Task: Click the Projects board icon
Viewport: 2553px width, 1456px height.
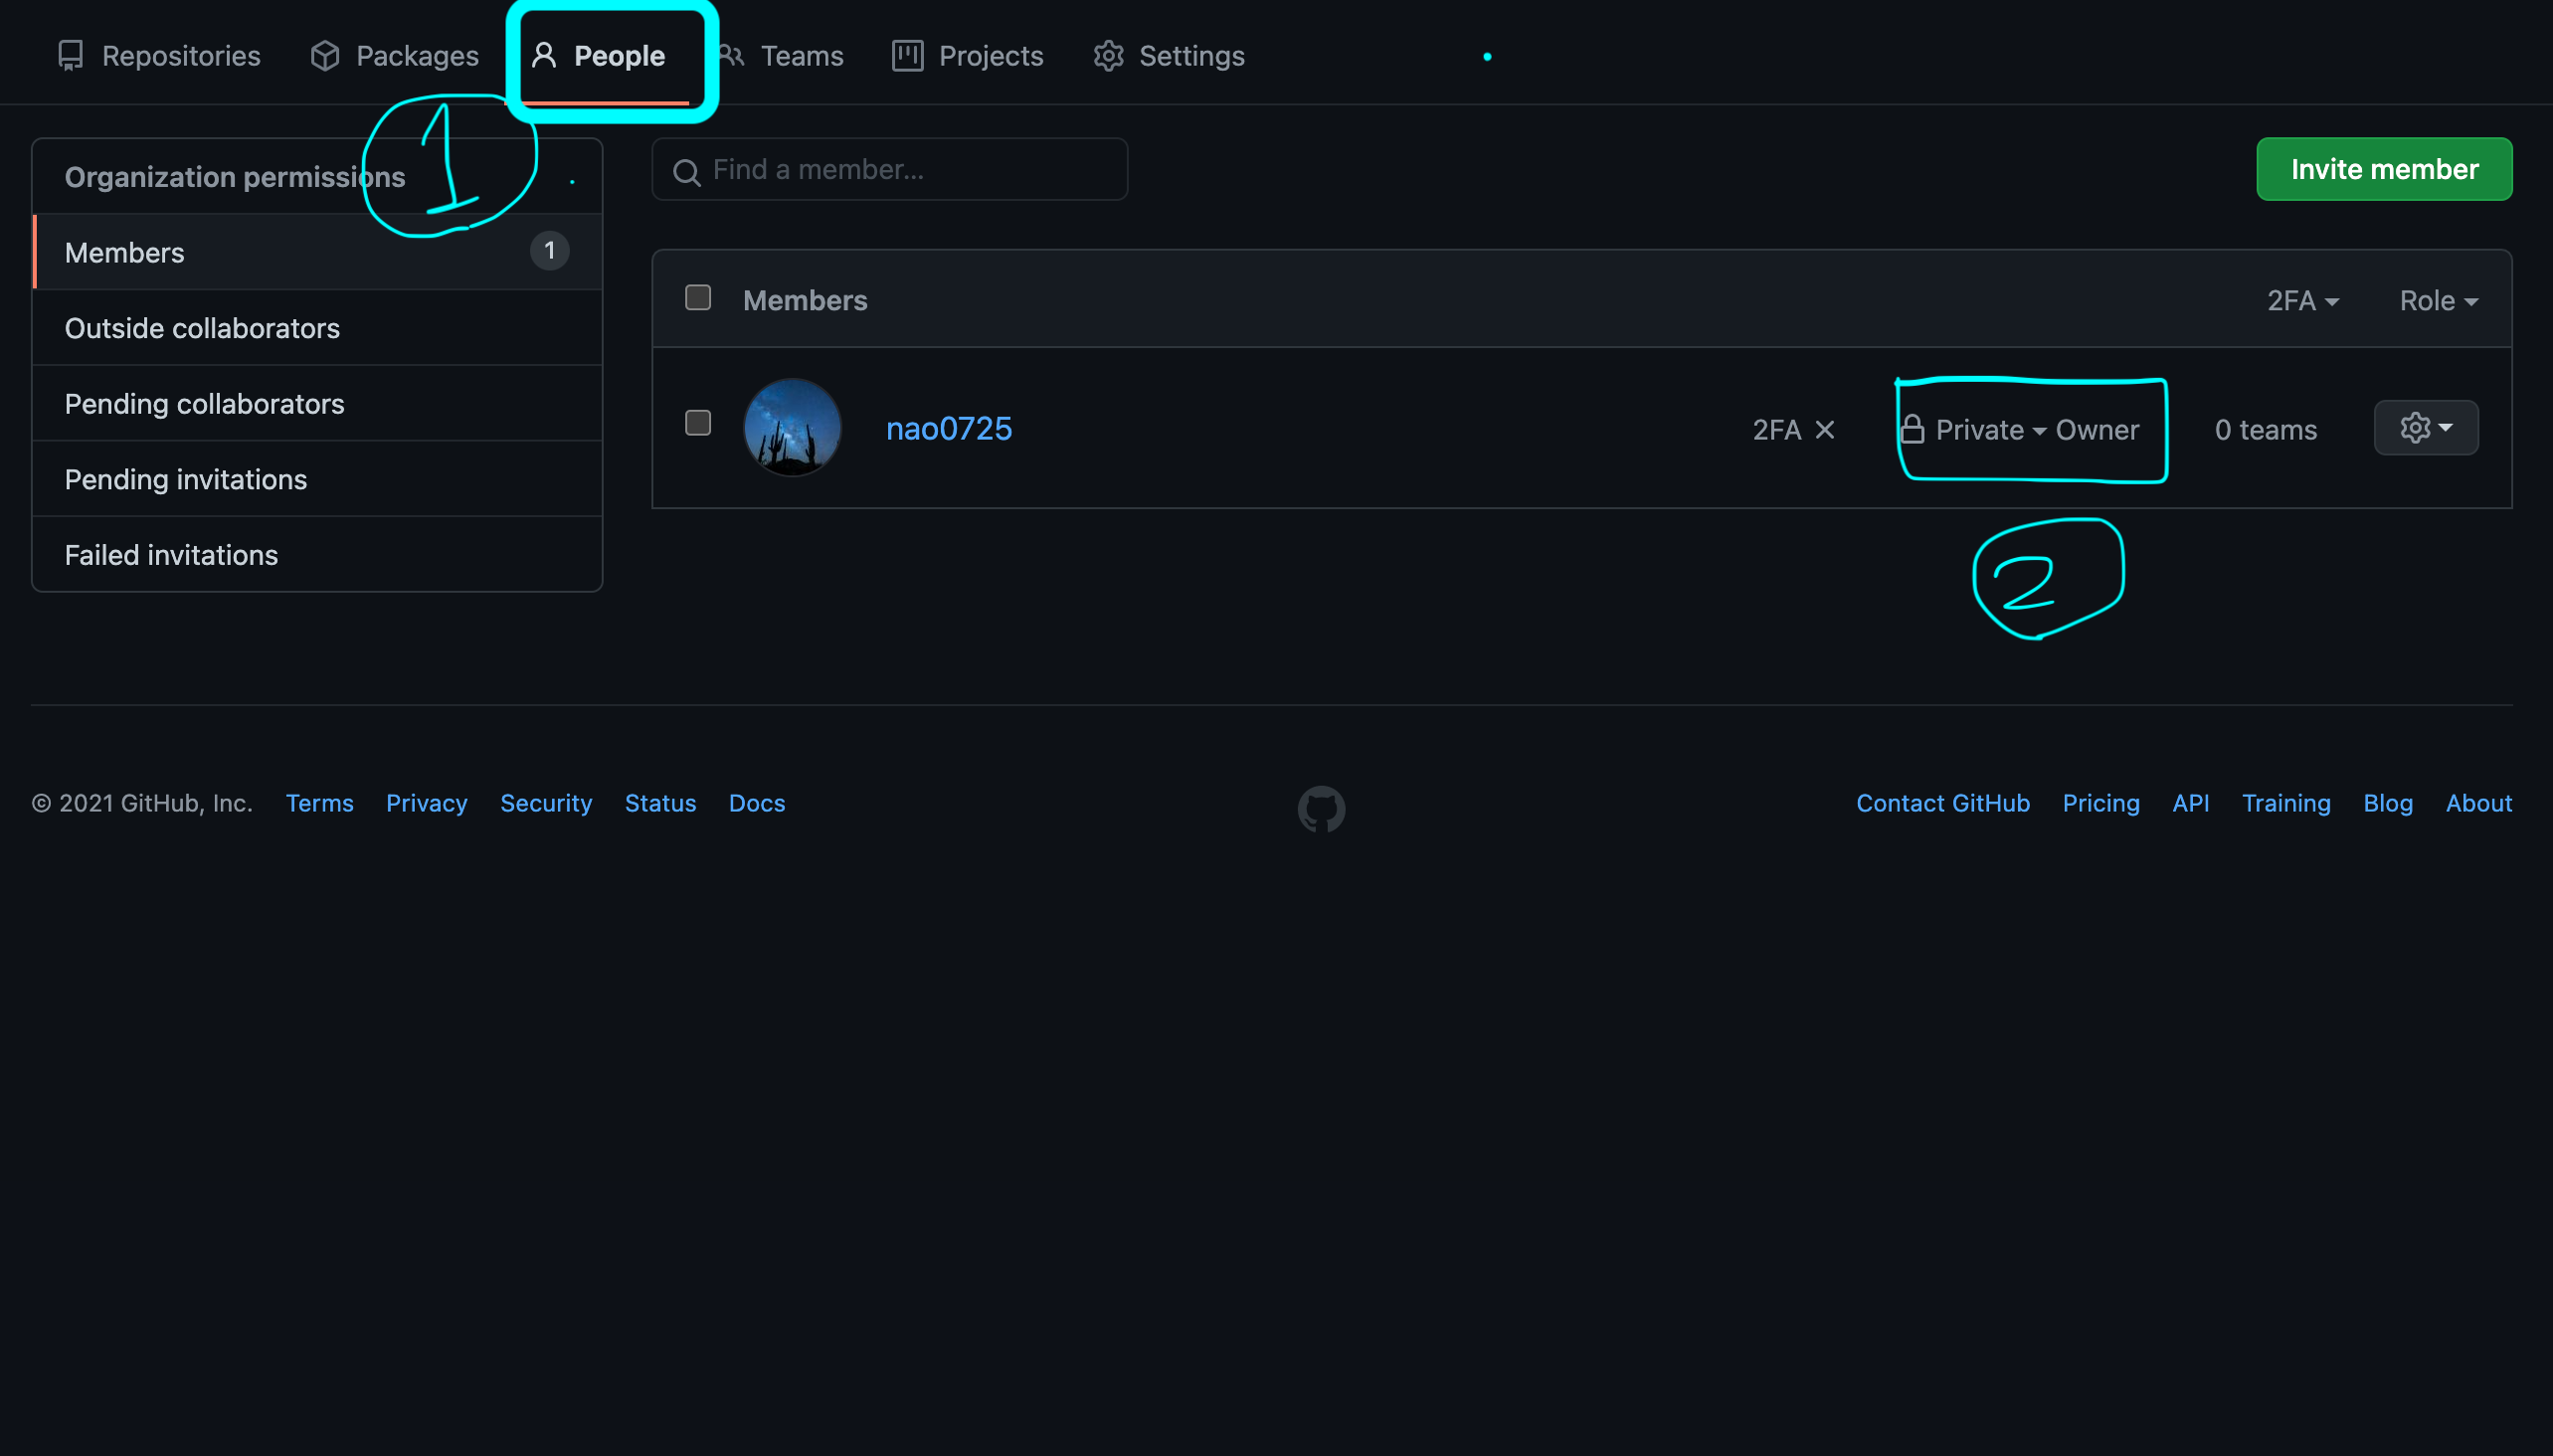Action: [x=907, y=56]
